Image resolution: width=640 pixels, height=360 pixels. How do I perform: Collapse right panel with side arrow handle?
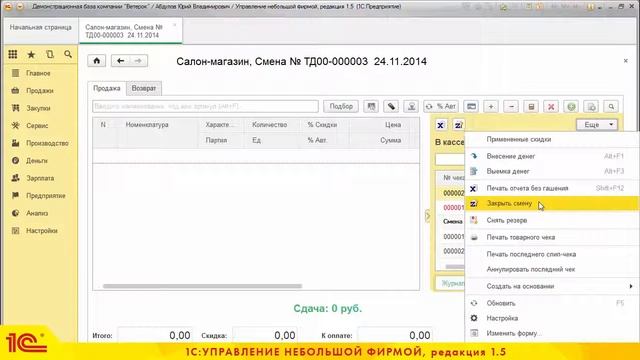coord(427,216)
